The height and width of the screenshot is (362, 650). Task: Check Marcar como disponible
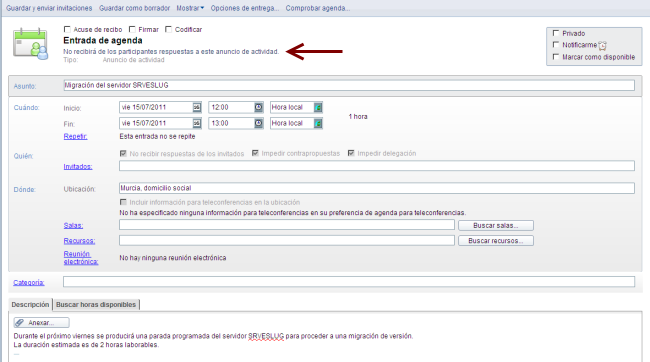556,57
